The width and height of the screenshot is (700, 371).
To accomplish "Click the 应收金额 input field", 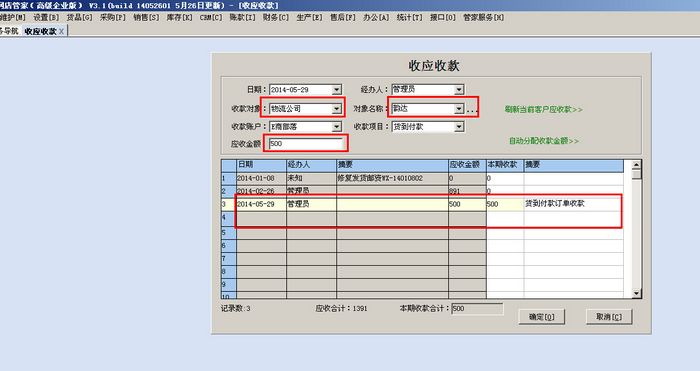I will pos(306,144).
